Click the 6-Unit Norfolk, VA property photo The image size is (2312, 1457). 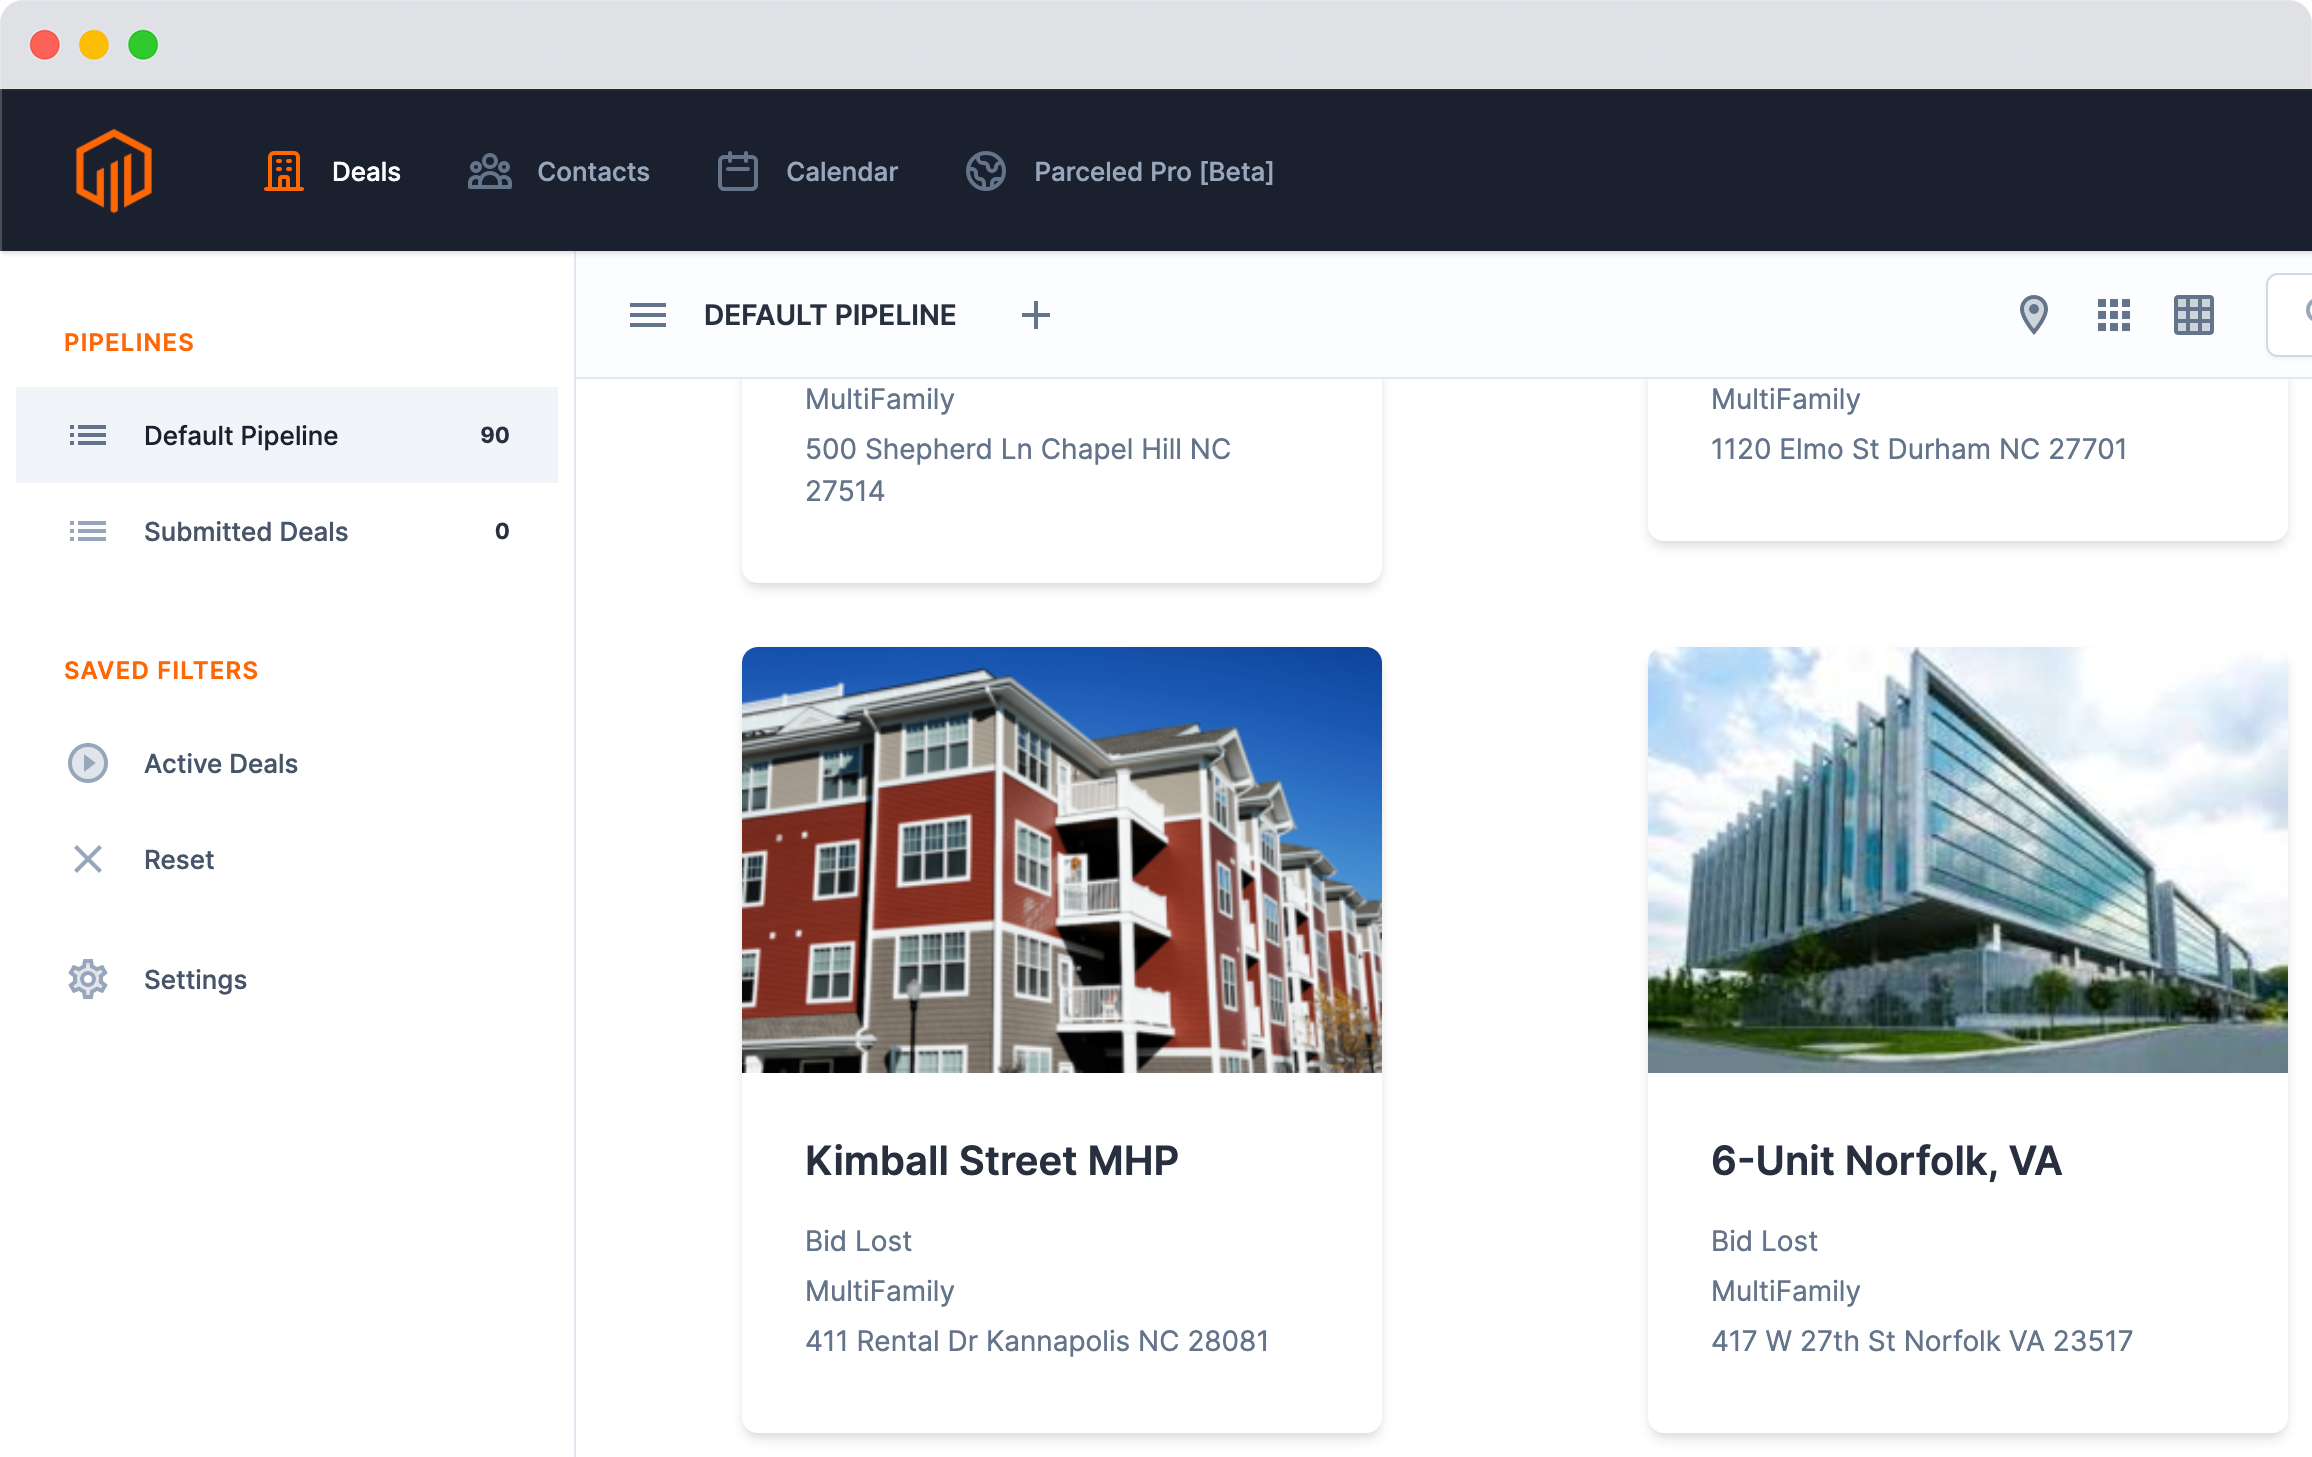pos(1967,862)
